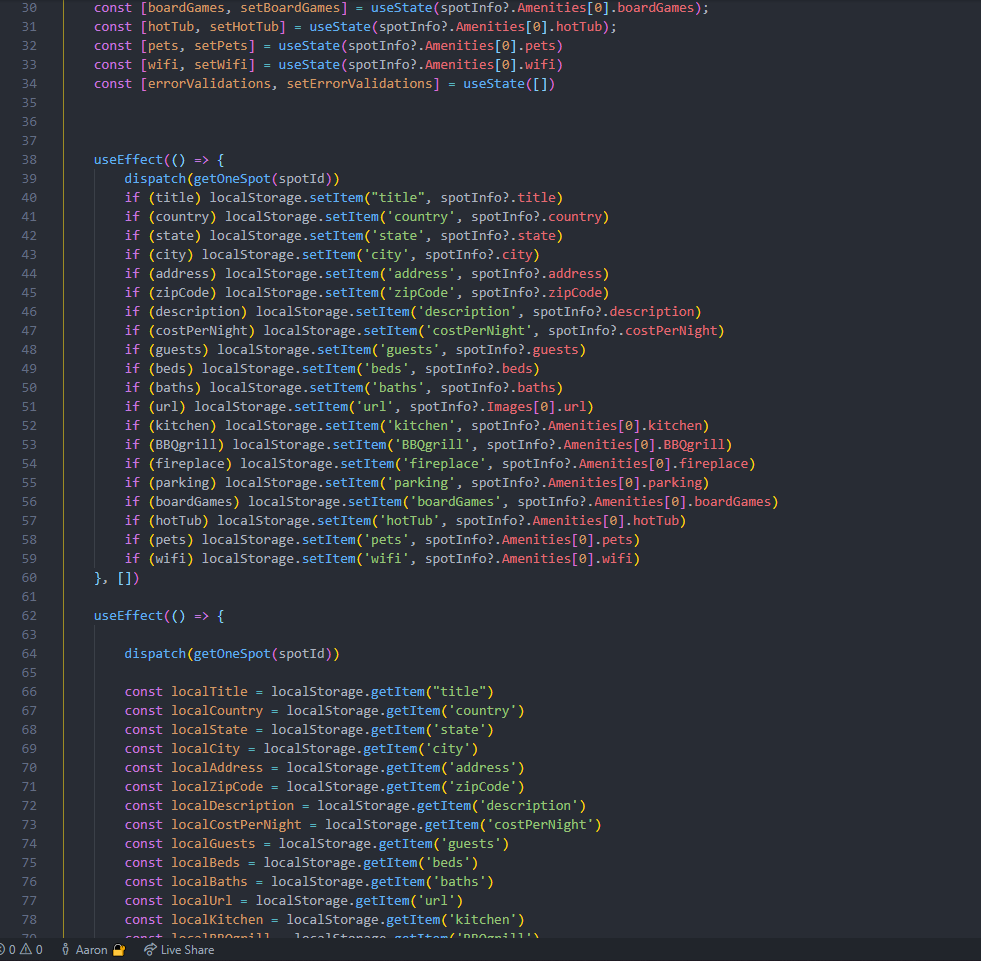The image size is (981, 961).
Task: Click localCostPerNight variable on line 73
Action: (236, 825)
